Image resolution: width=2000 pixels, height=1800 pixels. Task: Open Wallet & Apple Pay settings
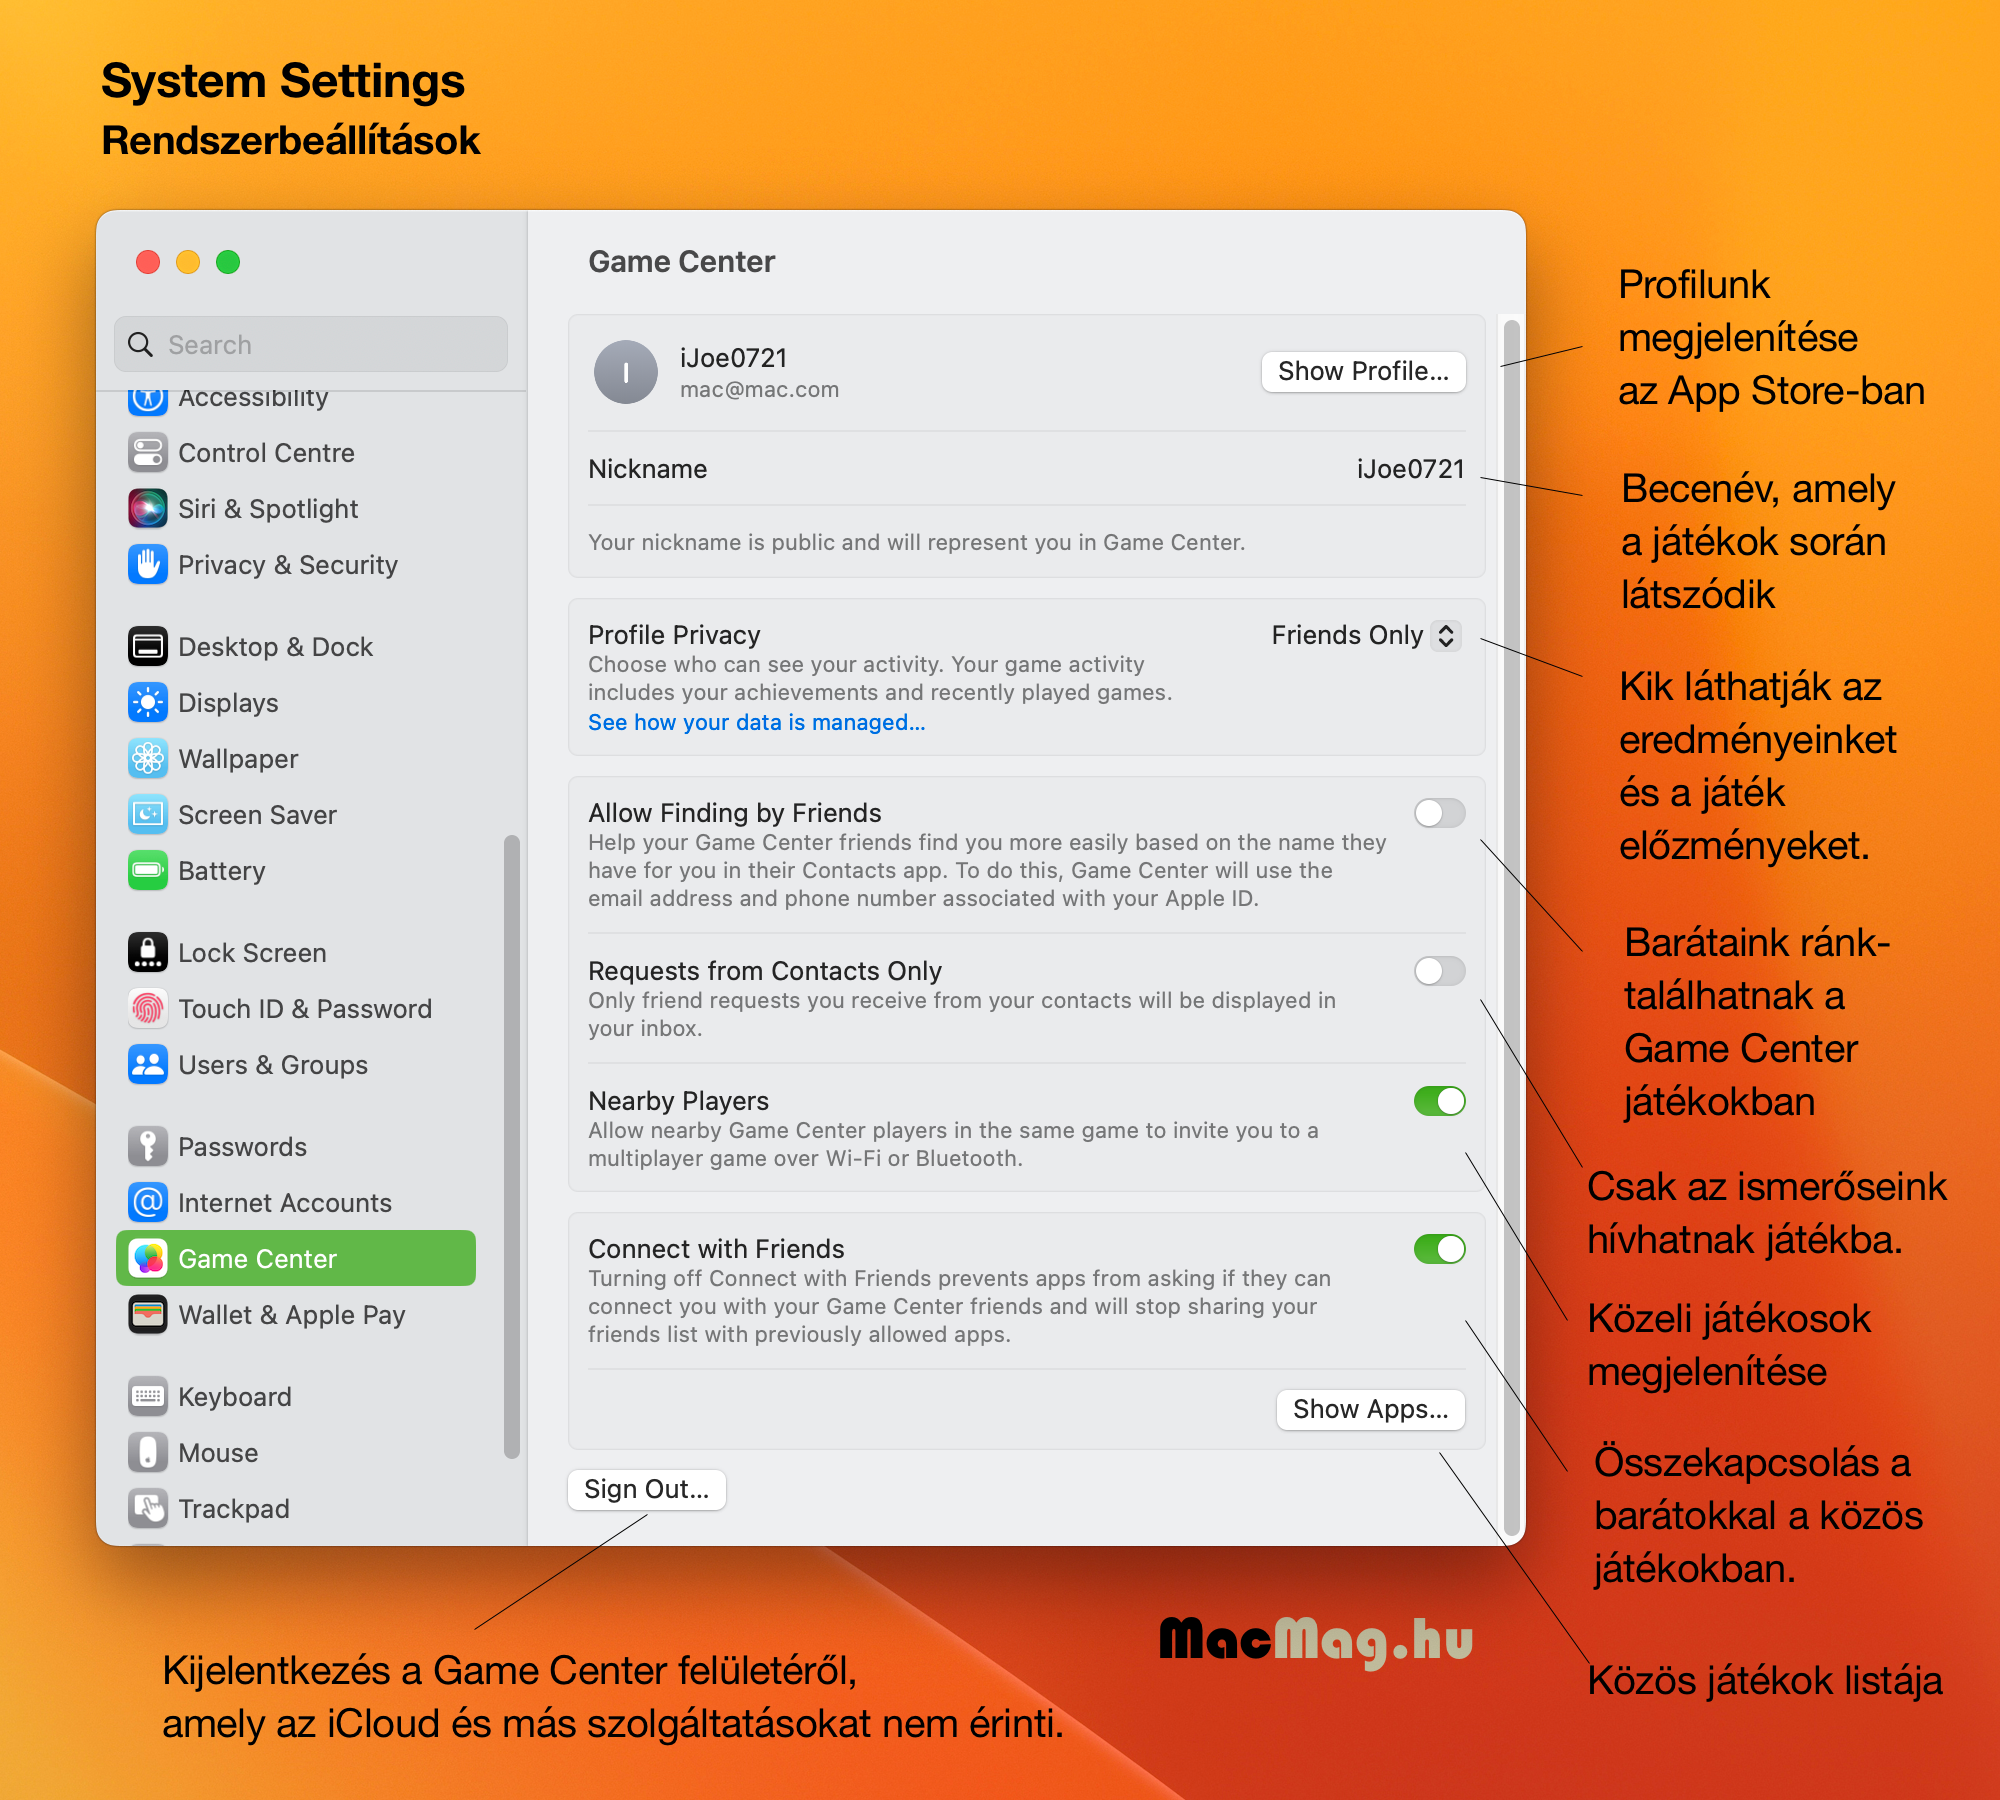pos(296,1315)
